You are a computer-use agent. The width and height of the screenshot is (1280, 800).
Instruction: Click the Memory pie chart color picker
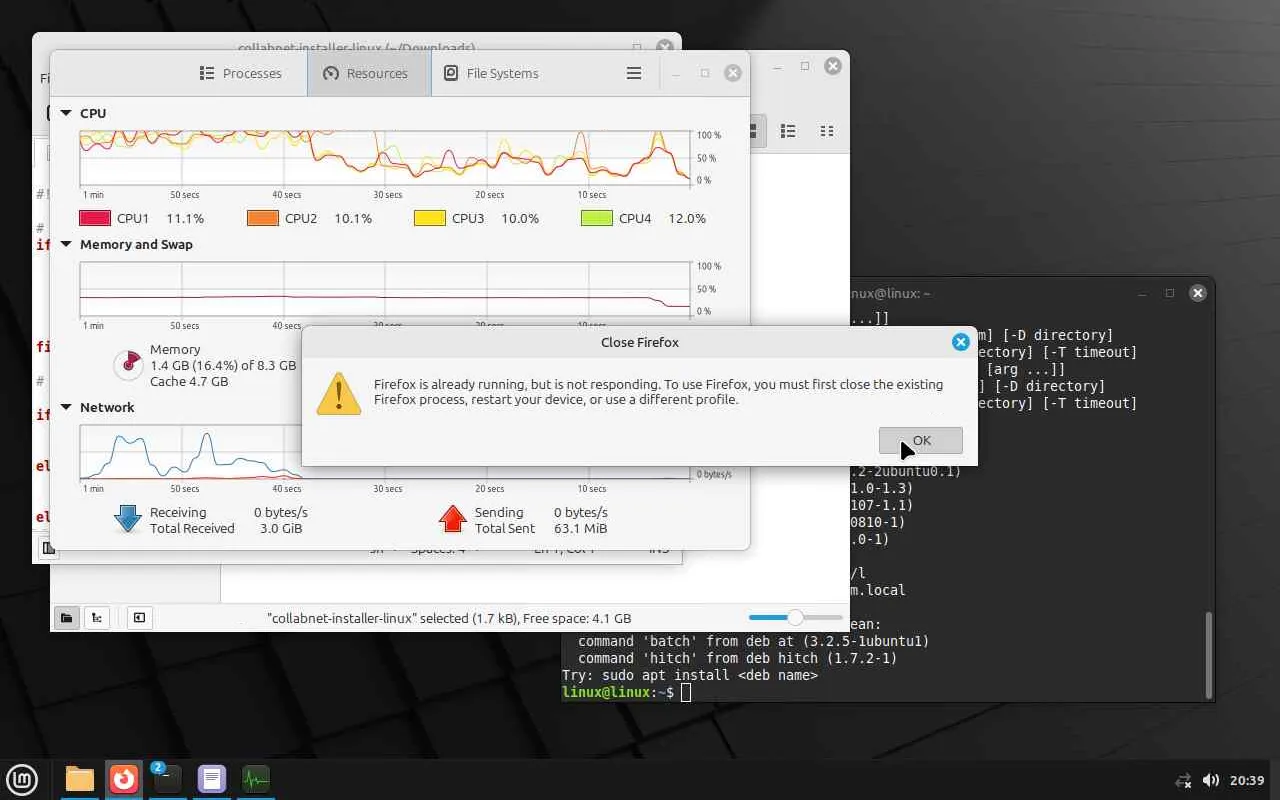pyautogui.click(x=128, y=365)
